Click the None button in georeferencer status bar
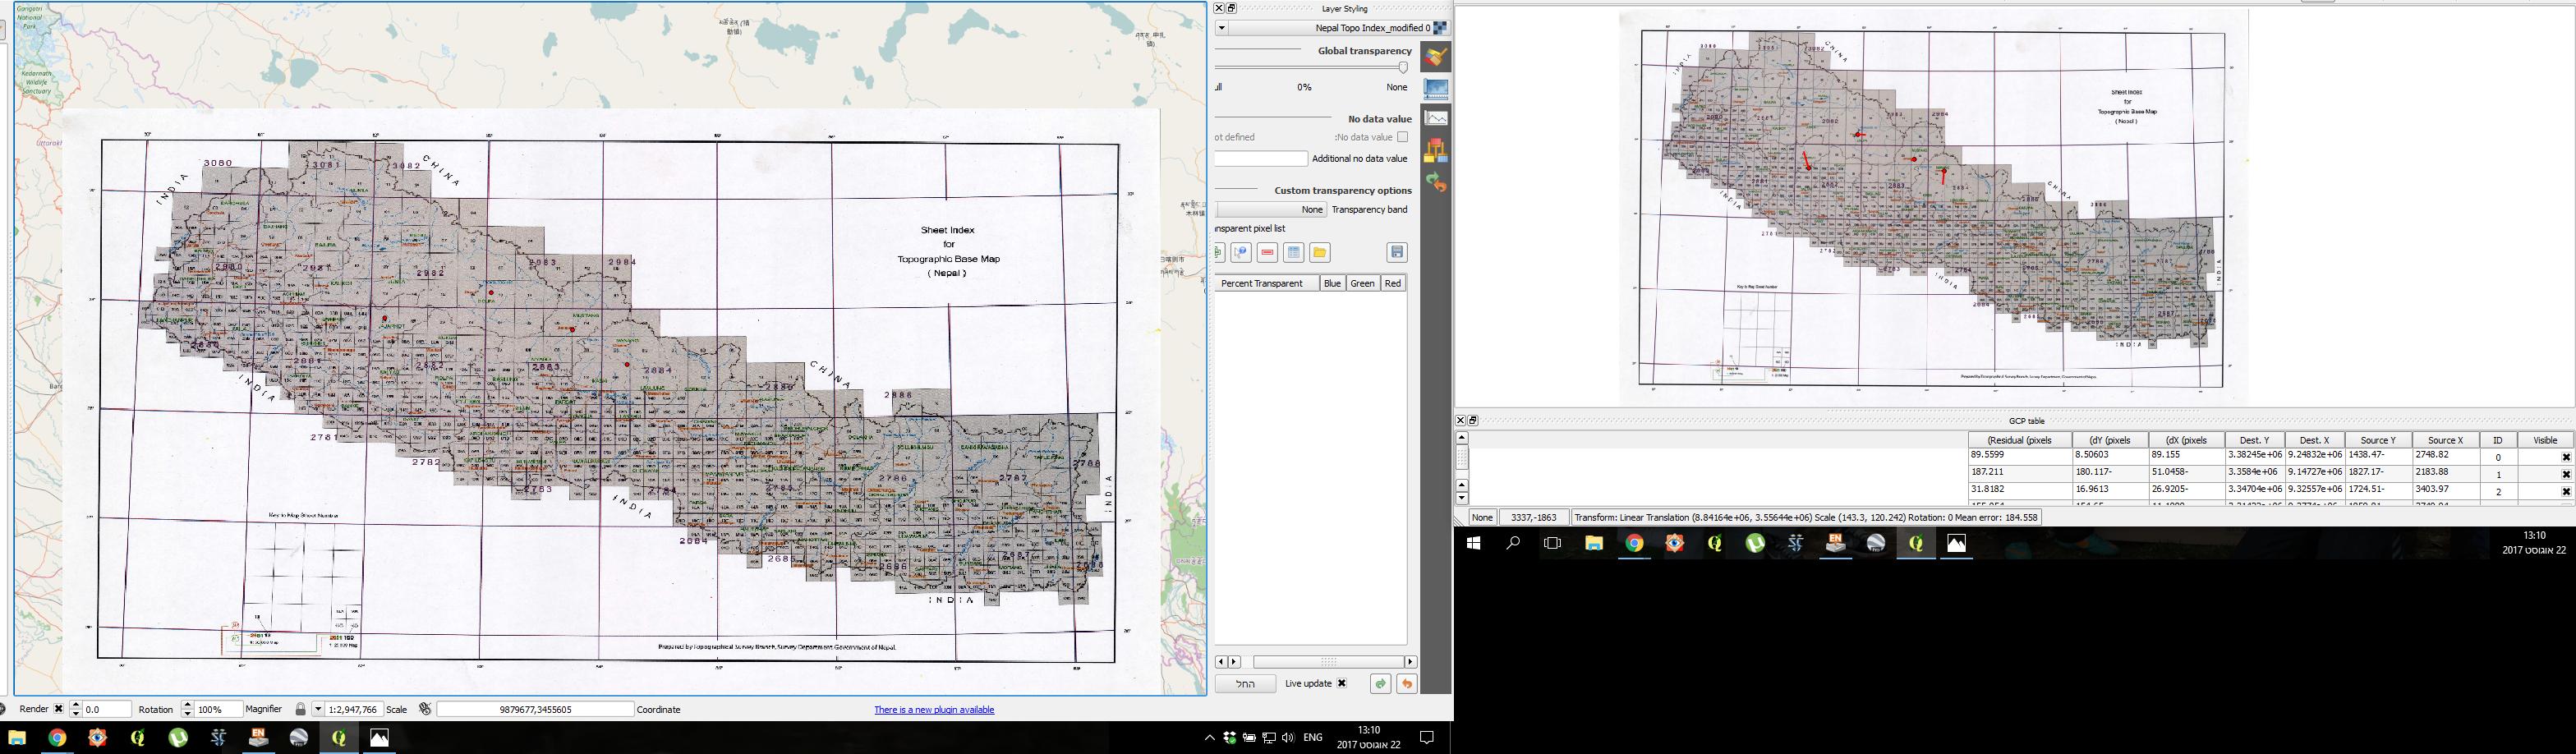This screenshot has height=754, width=2576. click(1482, 517)
